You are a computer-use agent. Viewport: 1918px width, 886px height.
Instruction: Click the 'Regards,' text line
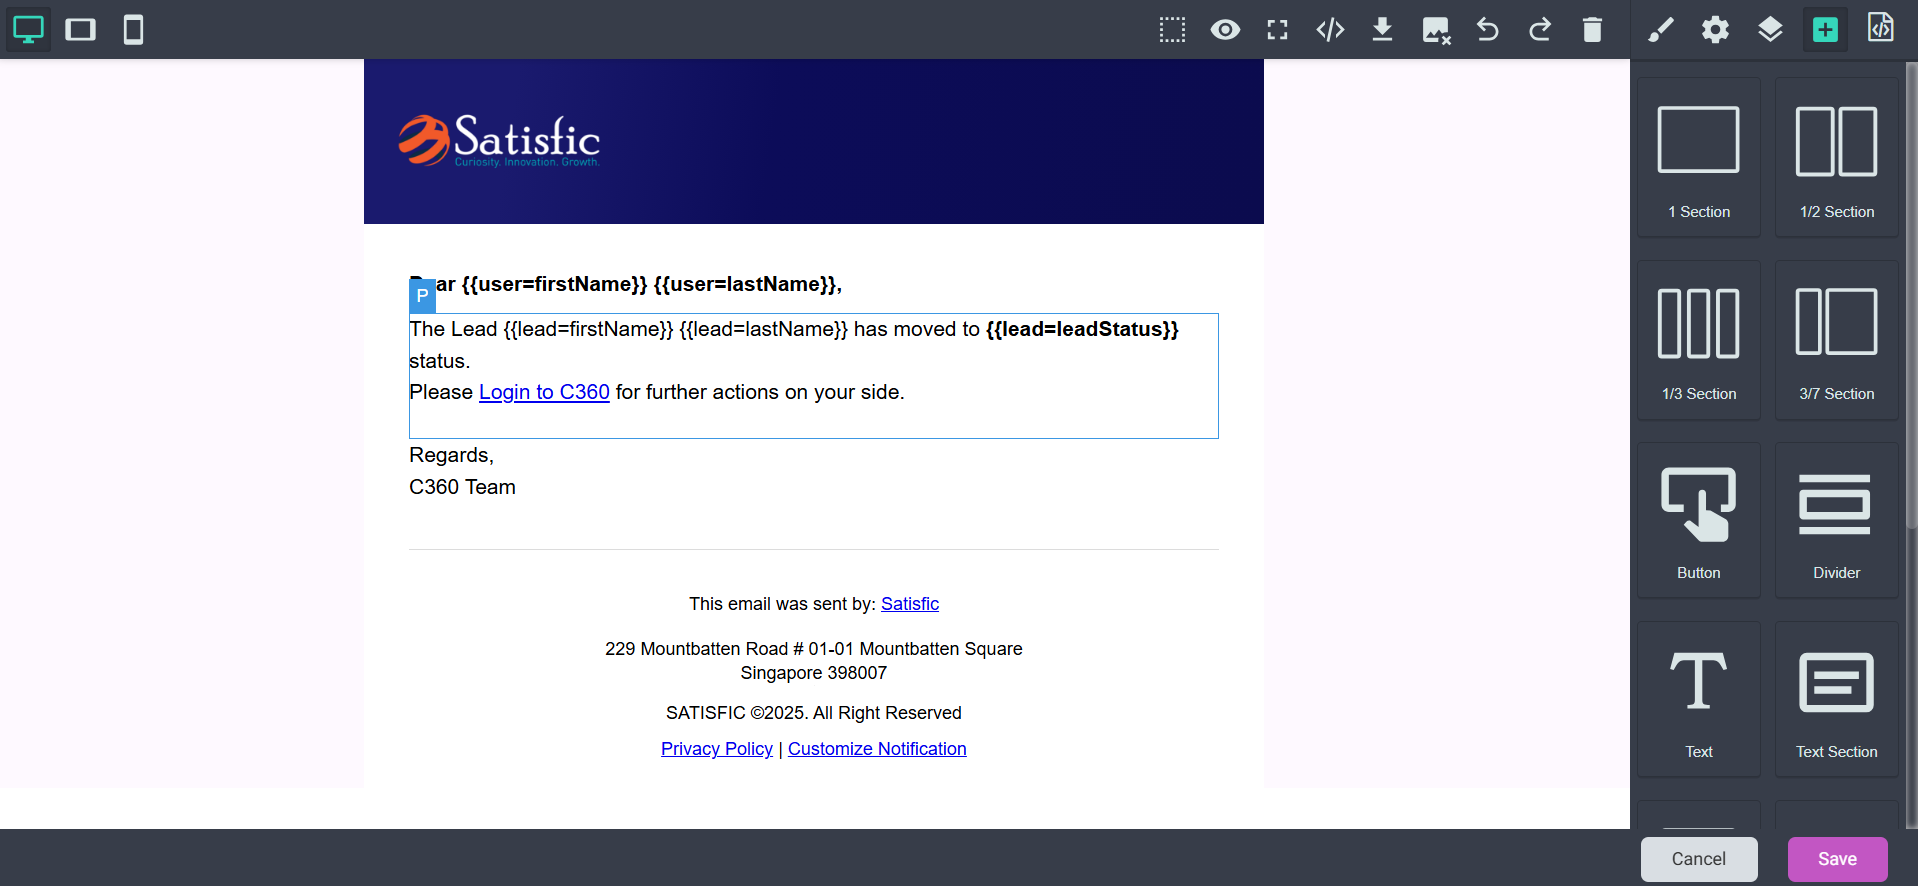click(452, 455)
